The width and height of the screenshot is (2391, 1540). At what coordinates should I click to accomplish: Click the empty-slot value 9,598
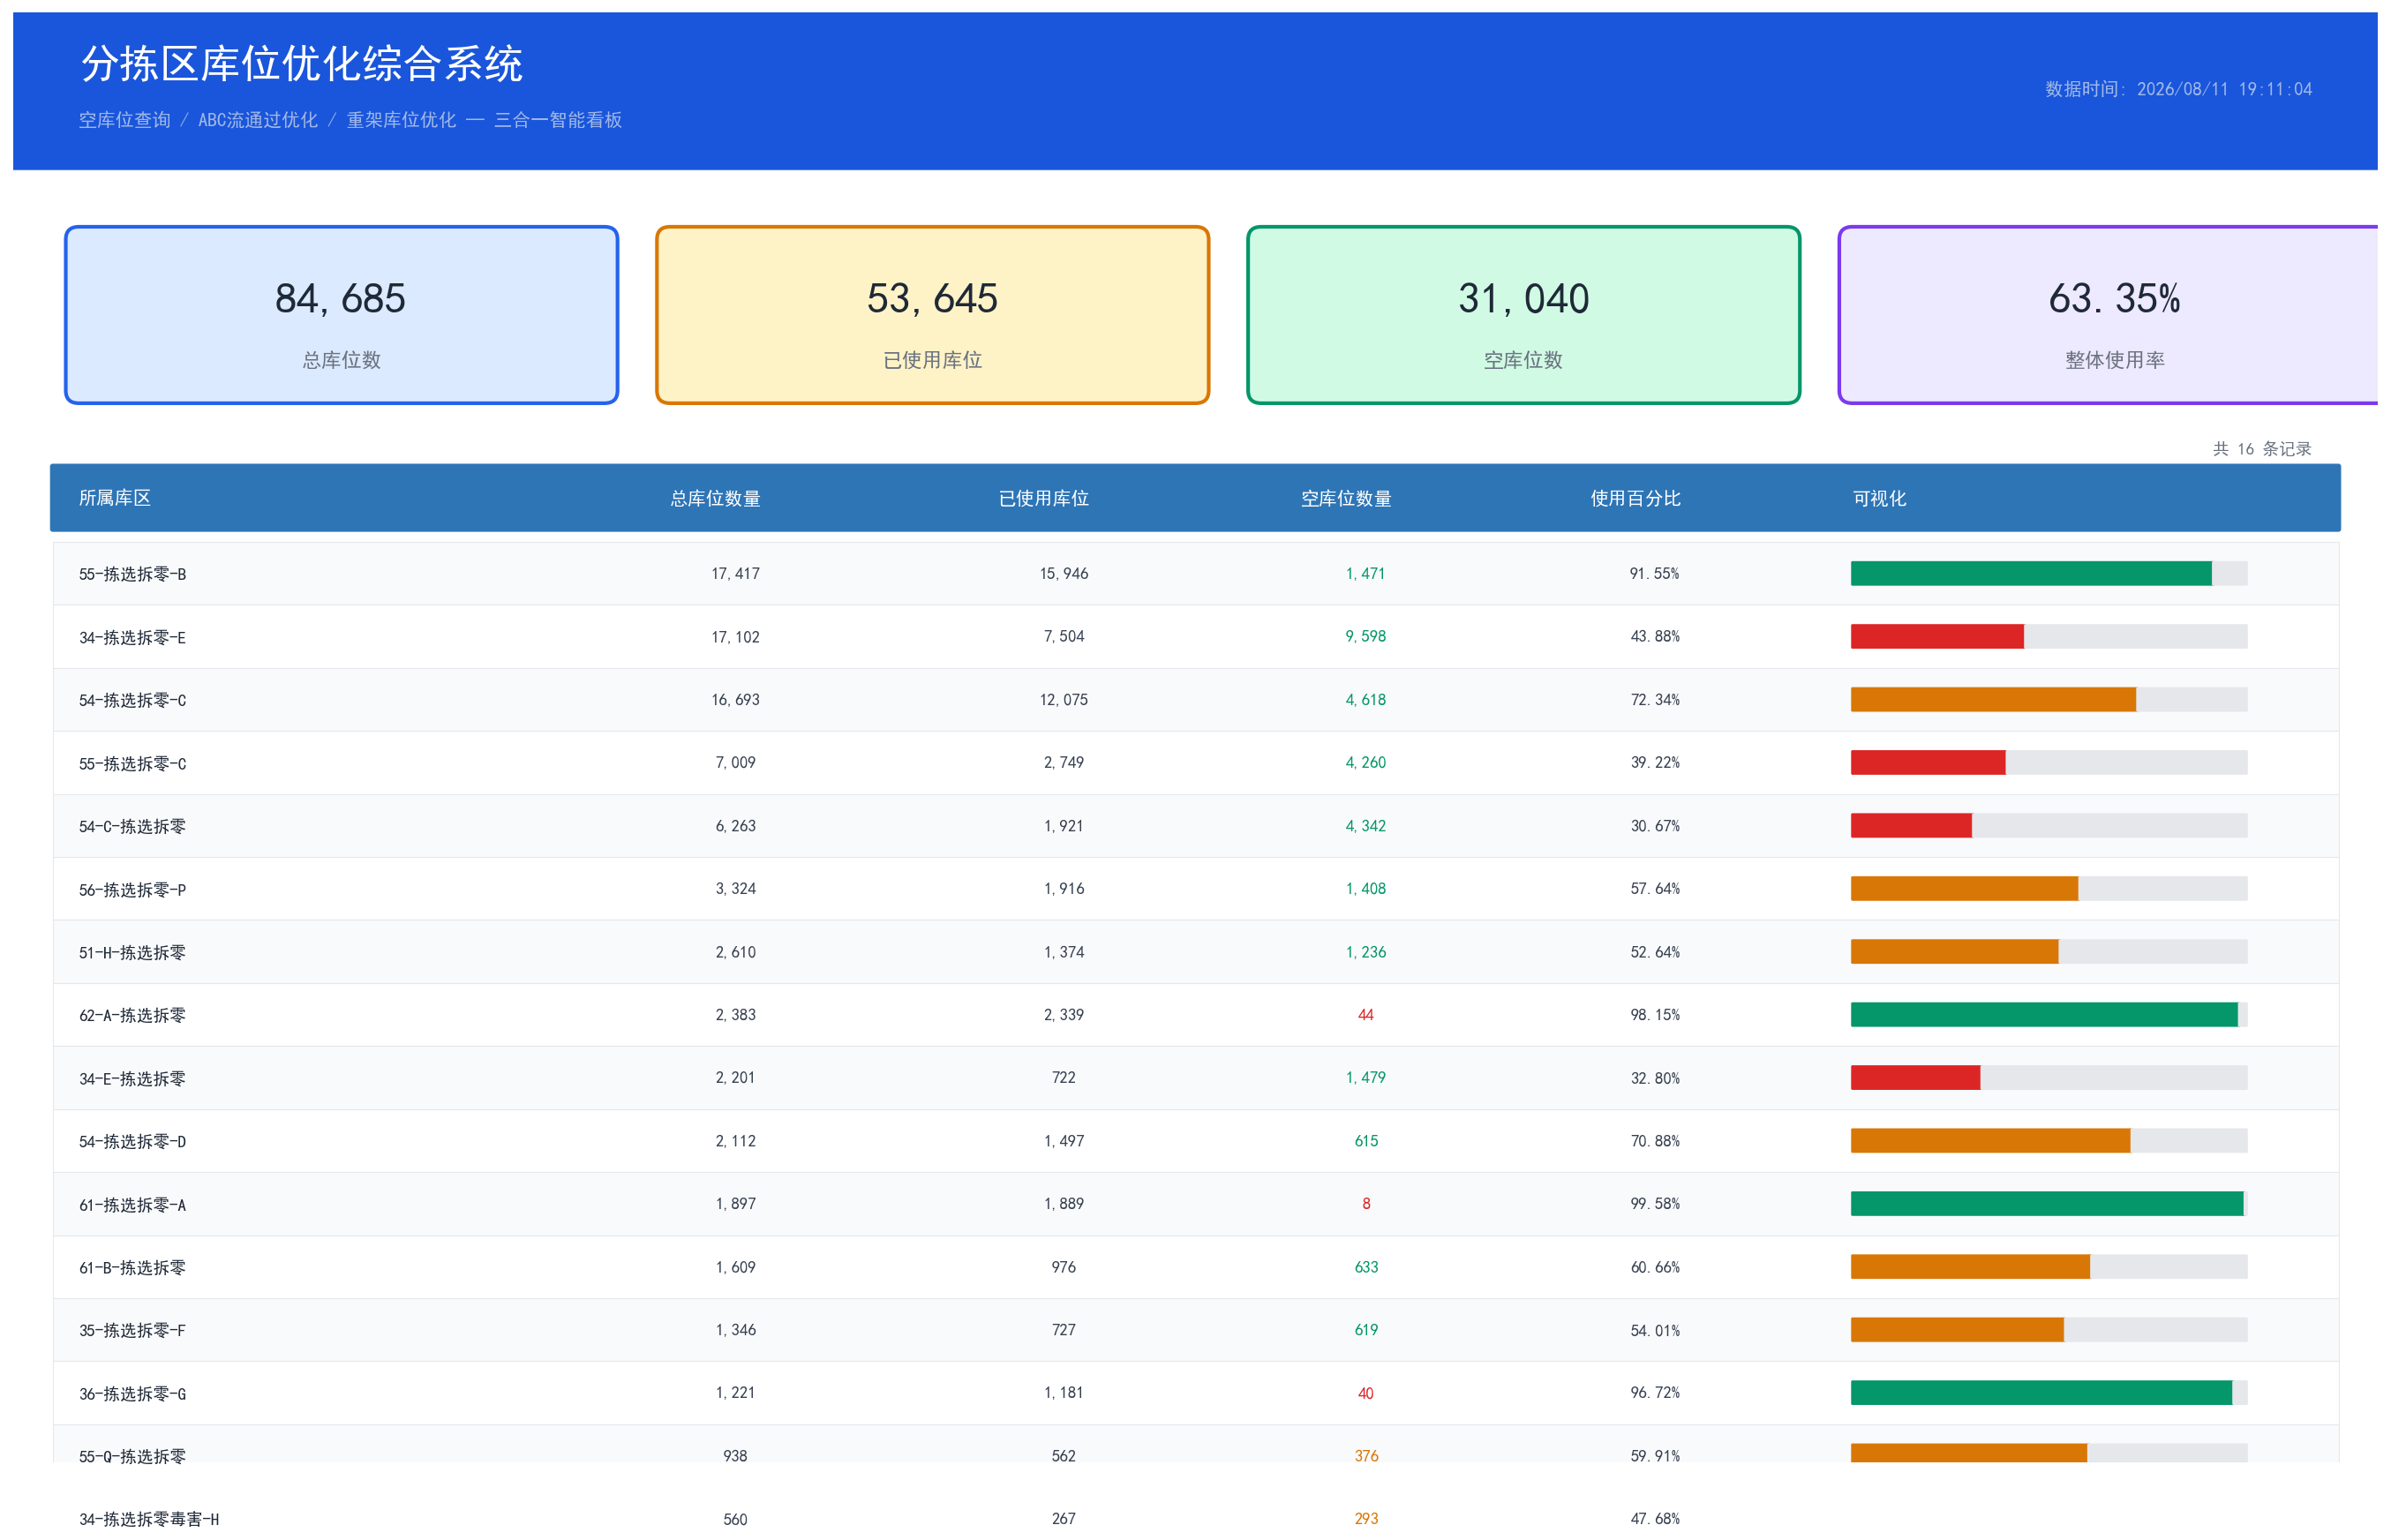tap(1365, 636)
